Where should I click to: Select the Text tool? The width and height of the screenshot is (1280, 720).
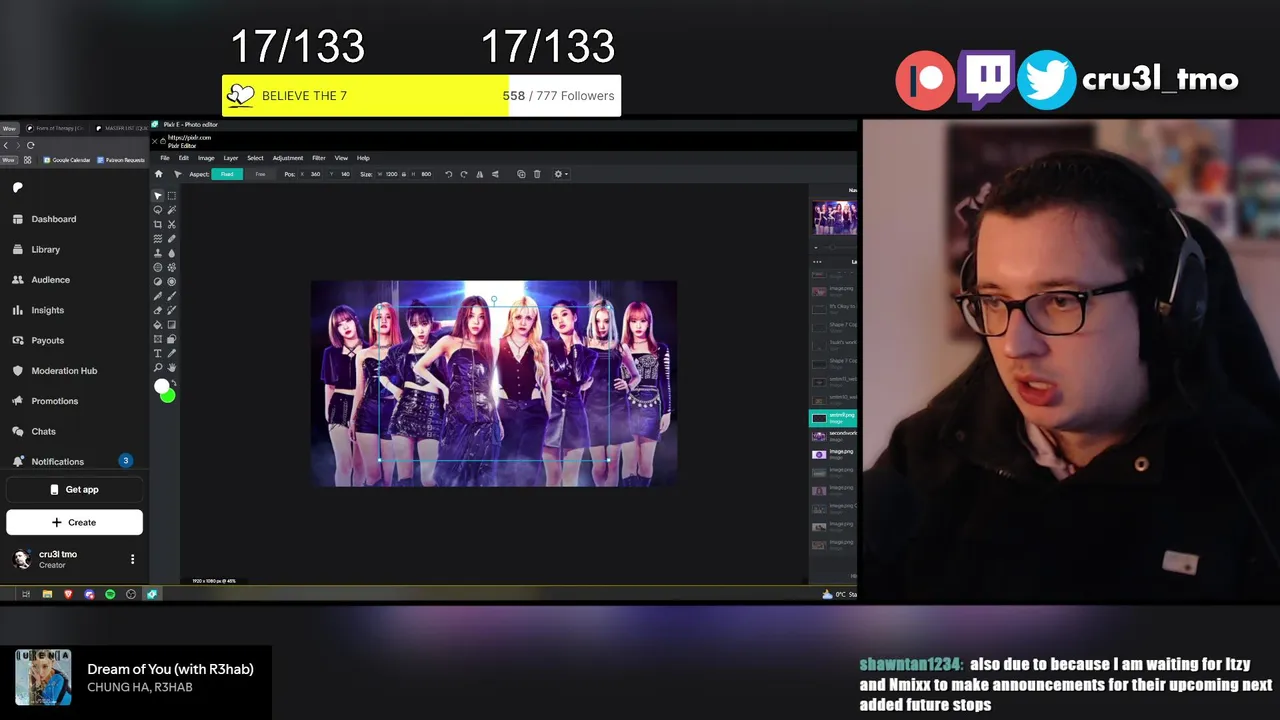(158, 353)
